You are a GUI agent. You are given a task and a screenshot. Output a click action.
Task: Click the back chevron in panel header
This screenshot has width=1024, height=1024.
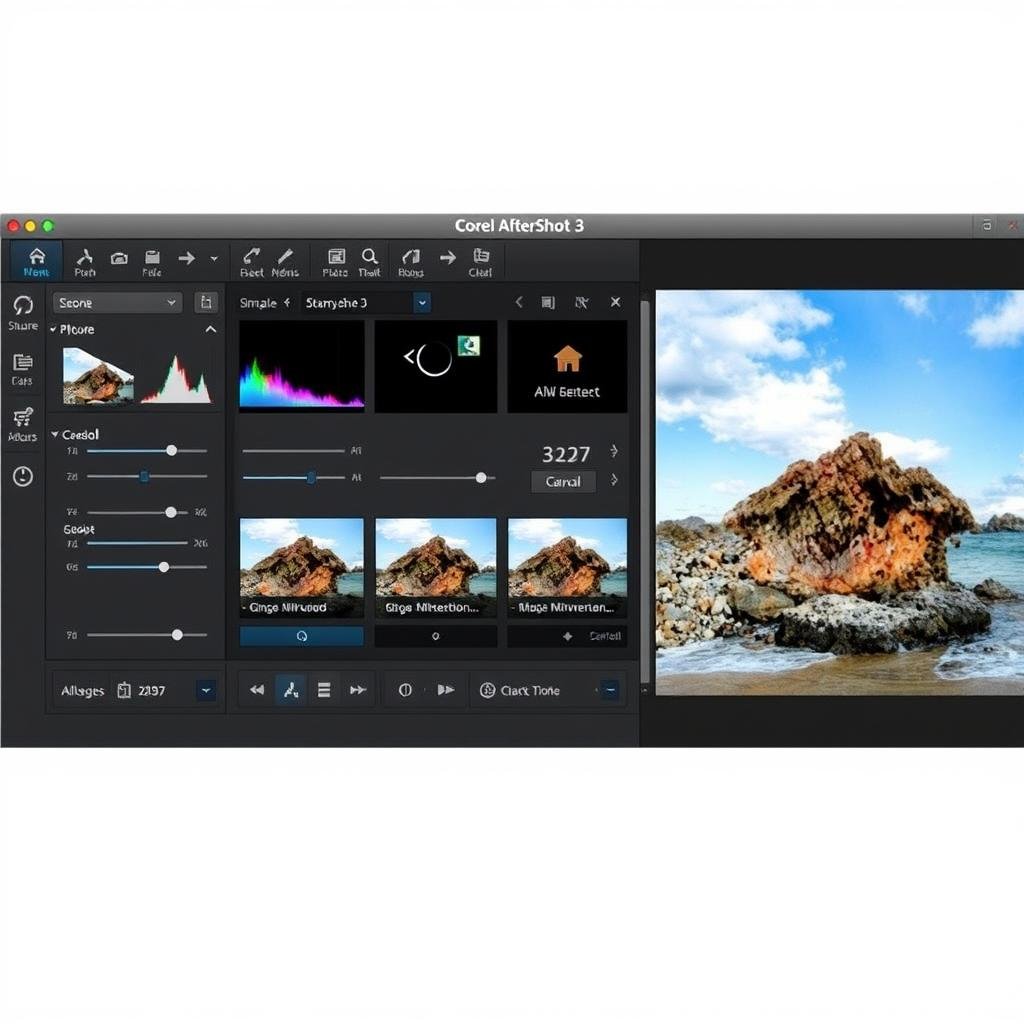[x=519, y=302]
